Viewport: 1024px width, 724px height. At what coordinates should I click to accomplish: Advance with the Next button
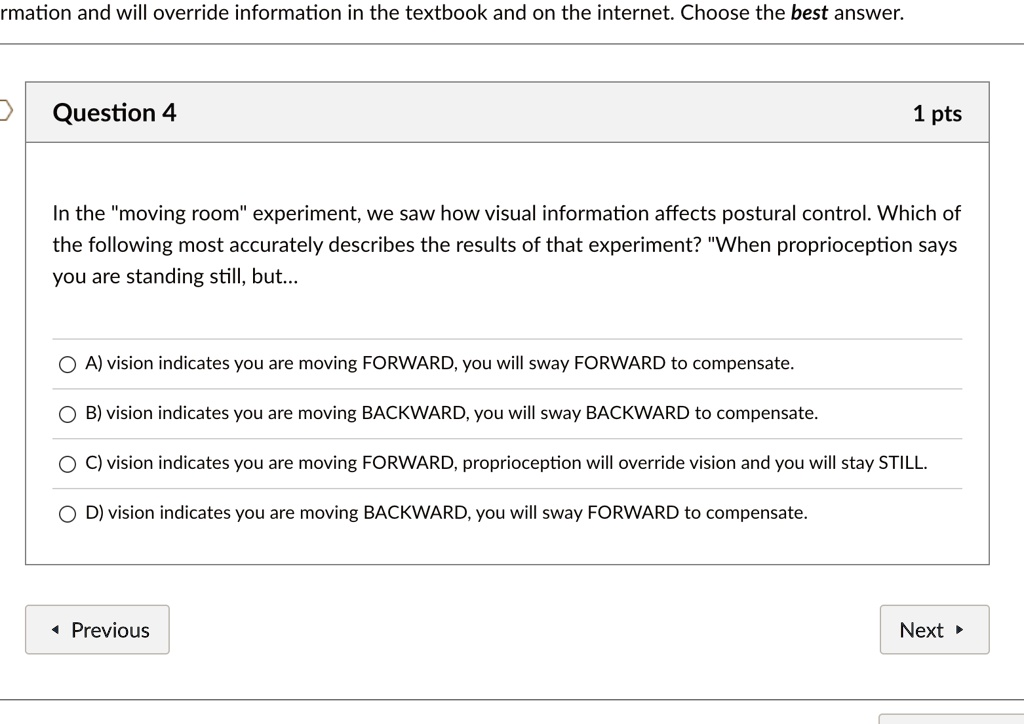point(935,629)
